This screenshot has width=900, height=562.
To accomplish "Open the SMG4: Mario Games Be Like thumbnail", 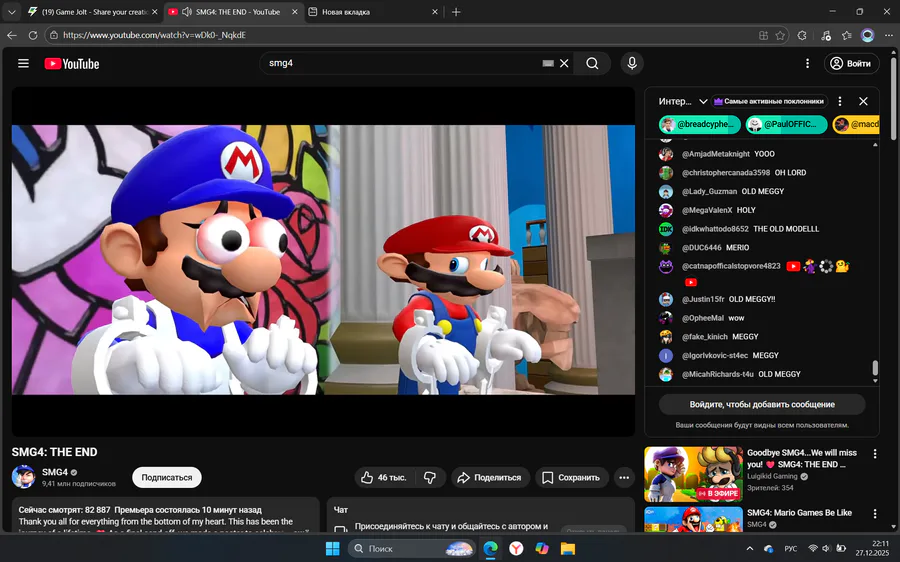I will 693,520.
